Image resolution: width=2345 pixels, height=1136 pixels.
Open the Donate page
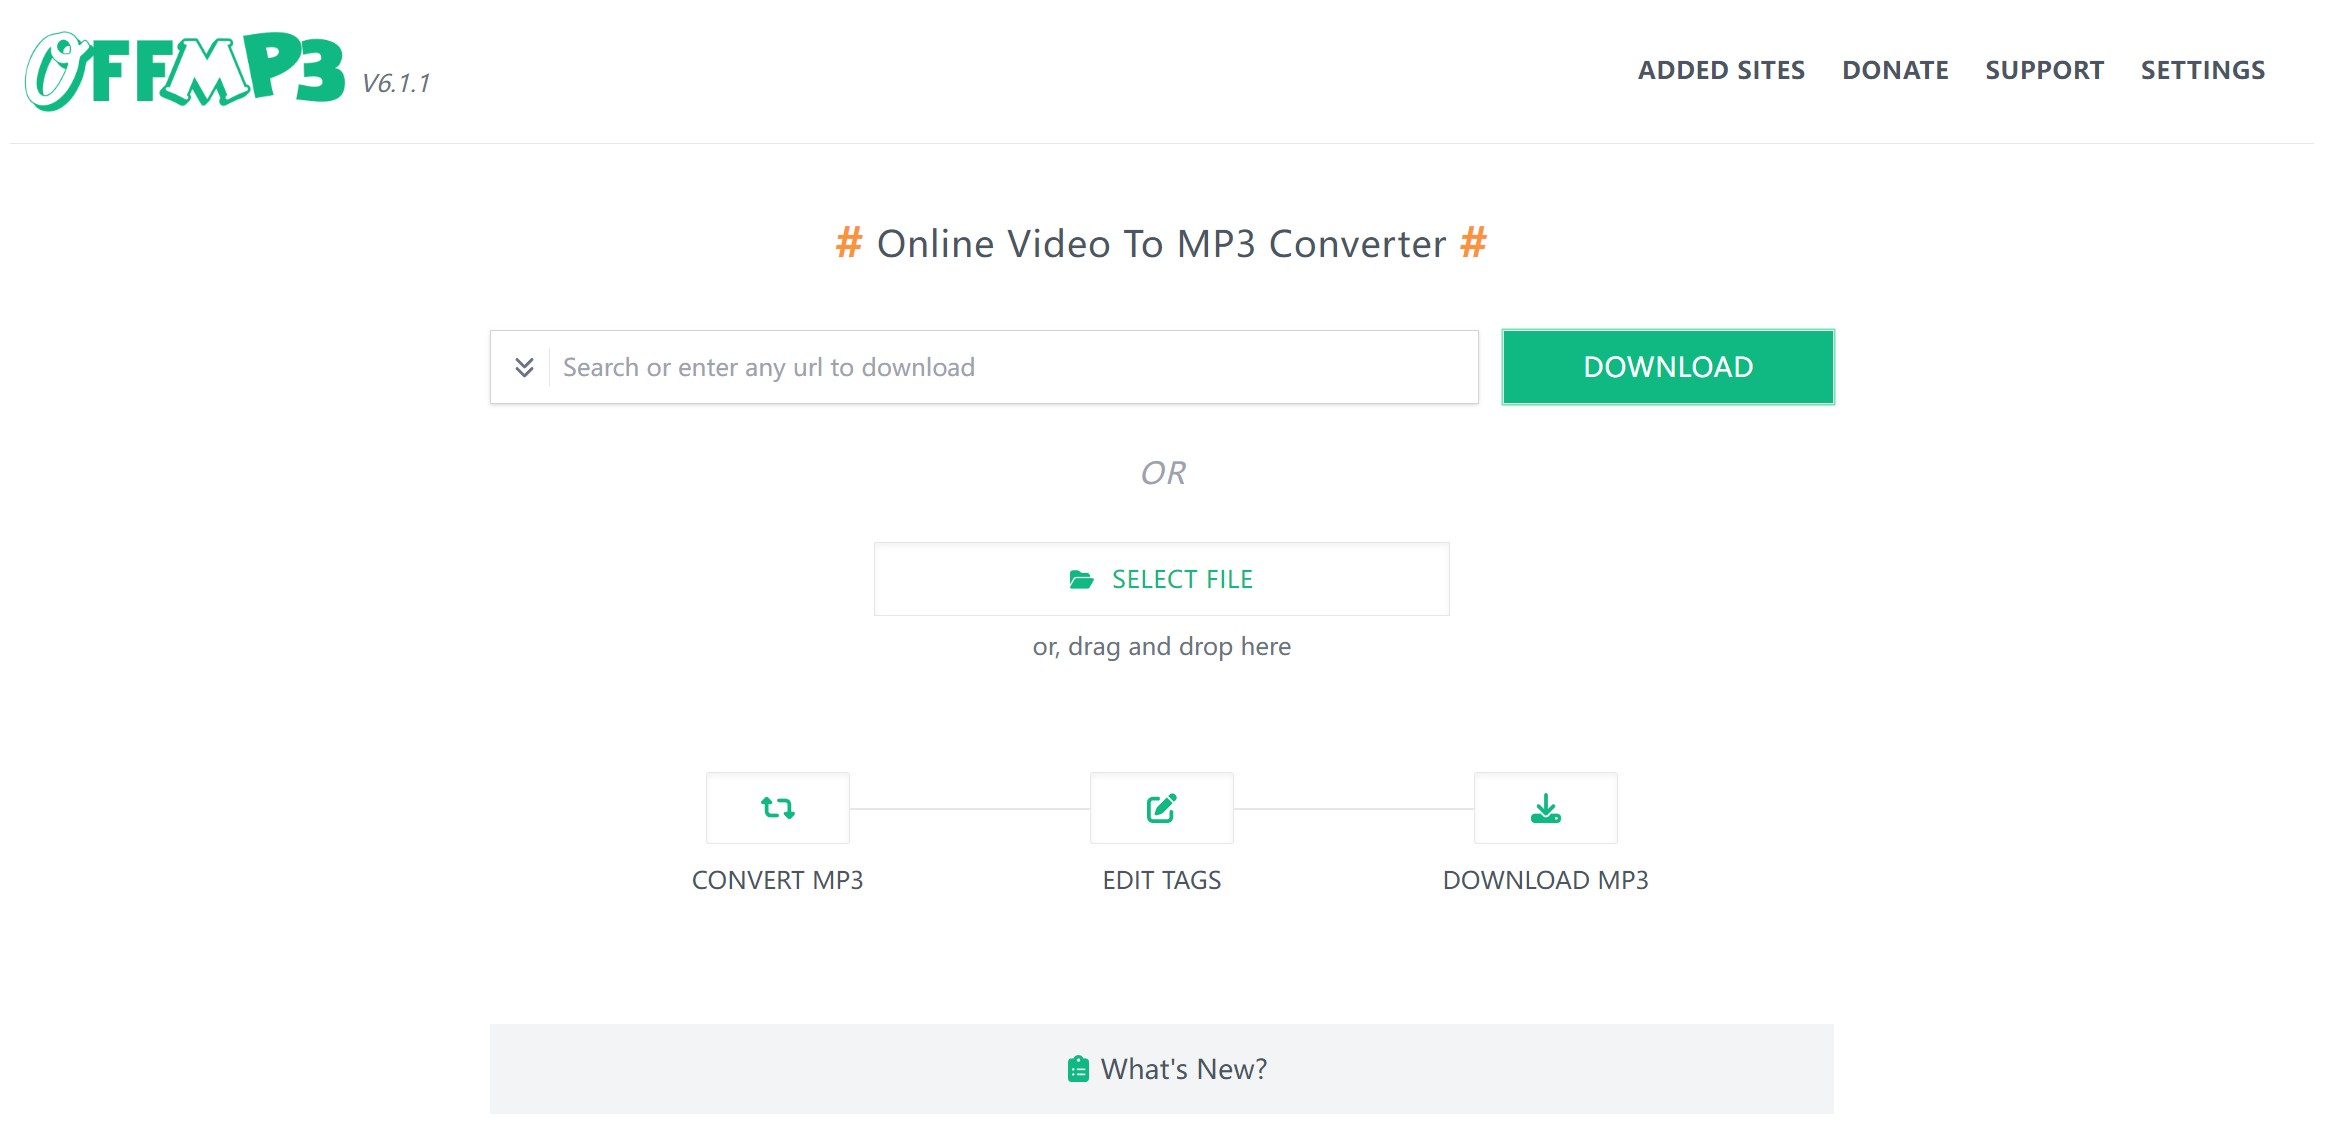coord(1895,70)
